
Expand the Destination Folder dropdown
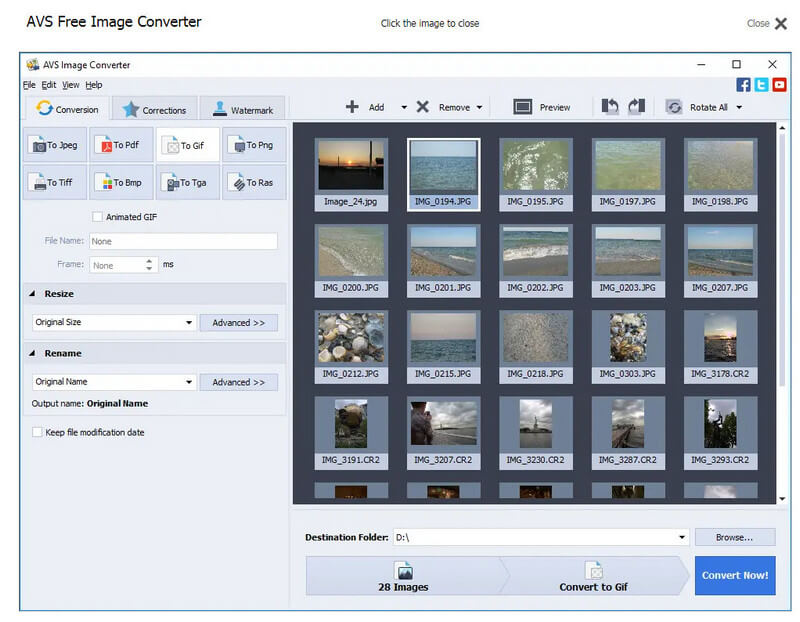[x=682, y=537]
